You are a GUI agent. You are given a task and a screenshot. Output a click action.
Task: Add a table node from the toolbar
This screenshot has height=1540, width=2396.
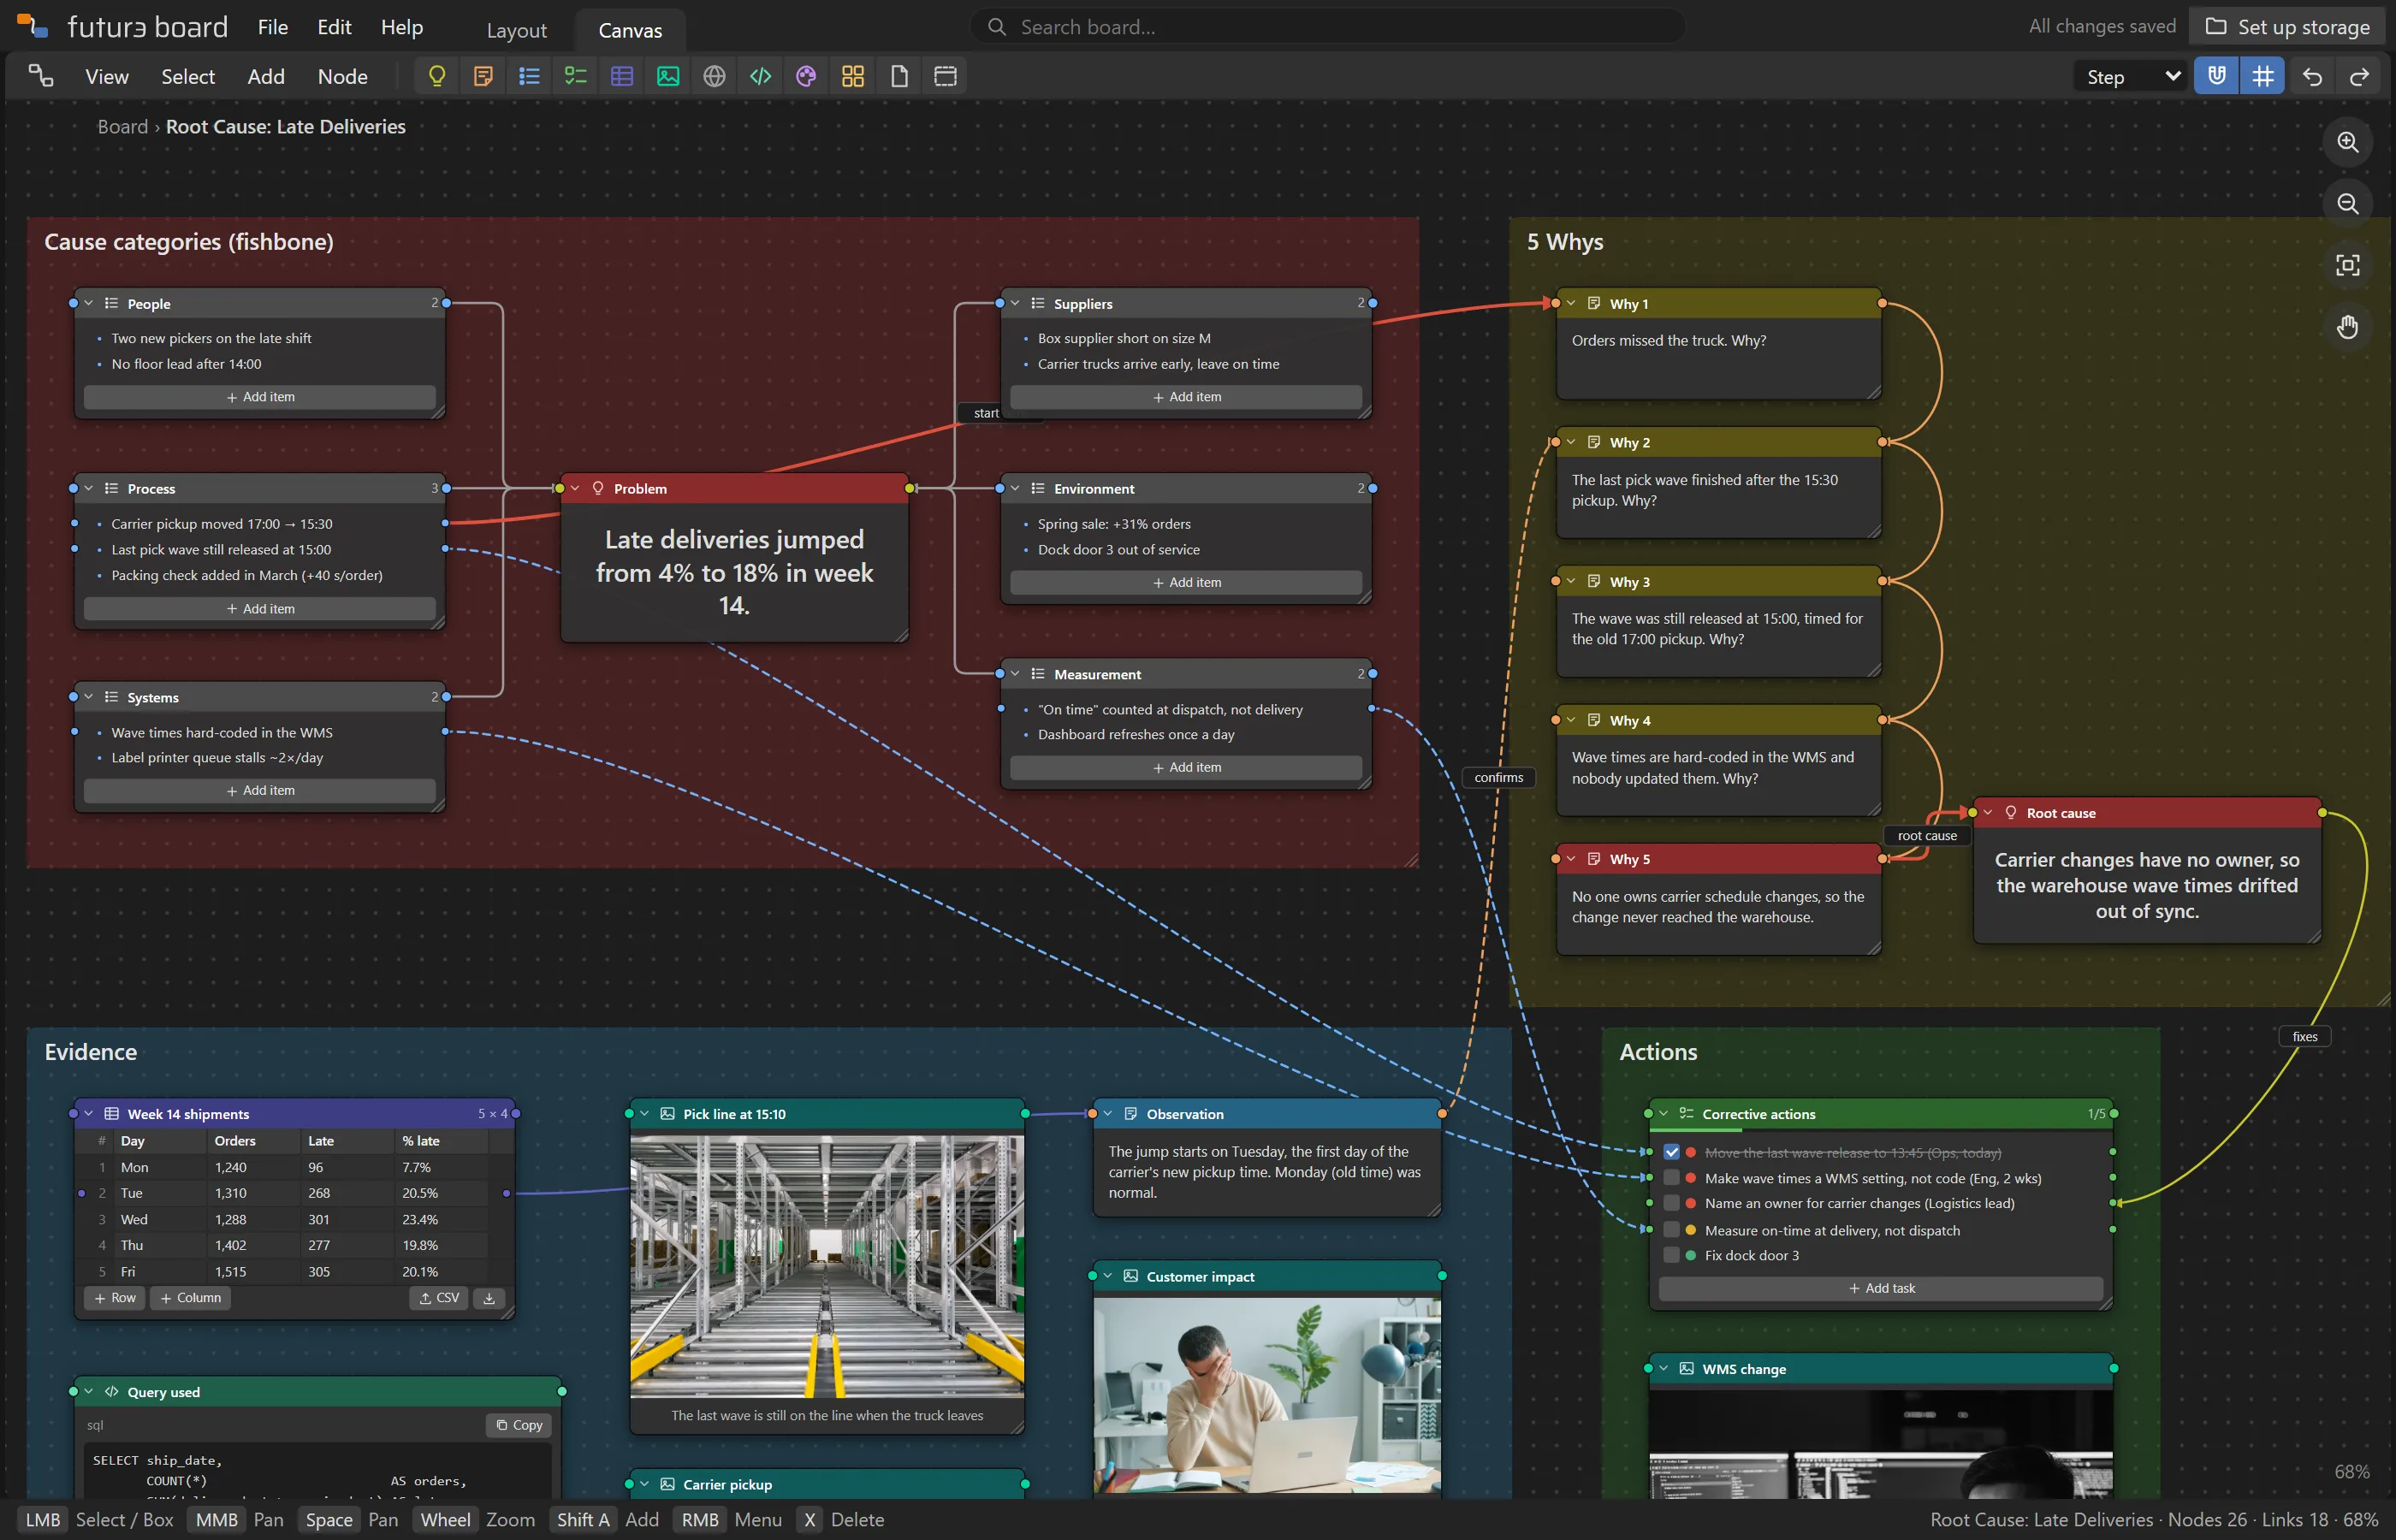tap(622, 76)
